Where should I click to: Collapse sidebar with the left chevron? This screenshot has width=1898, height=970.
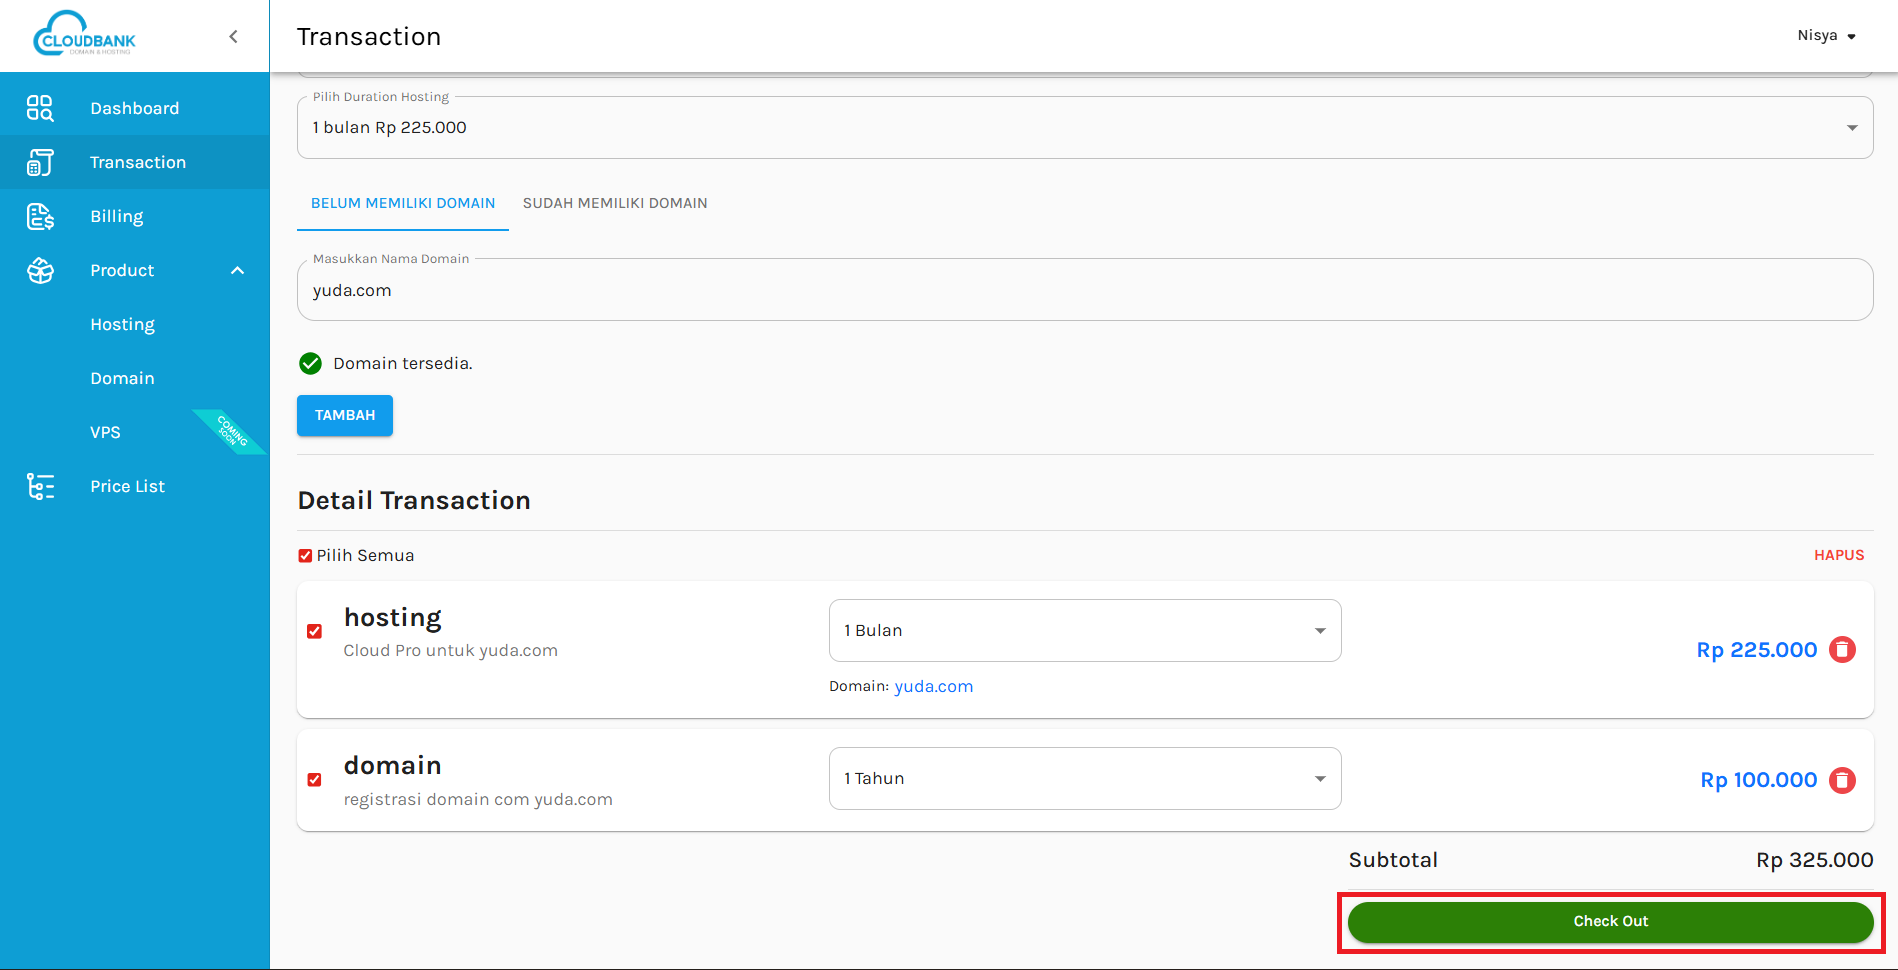point(233,37)
